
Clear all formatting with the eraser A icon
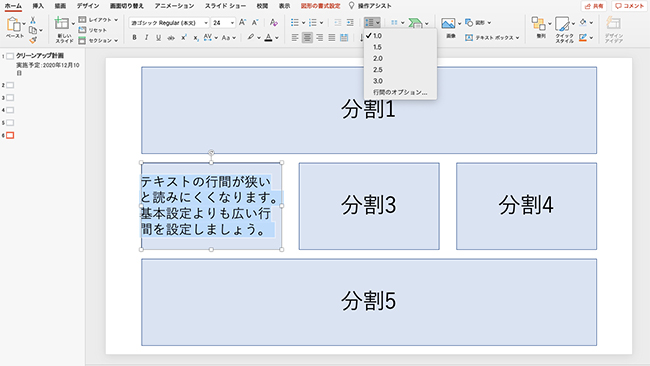[x=274, y=23]
